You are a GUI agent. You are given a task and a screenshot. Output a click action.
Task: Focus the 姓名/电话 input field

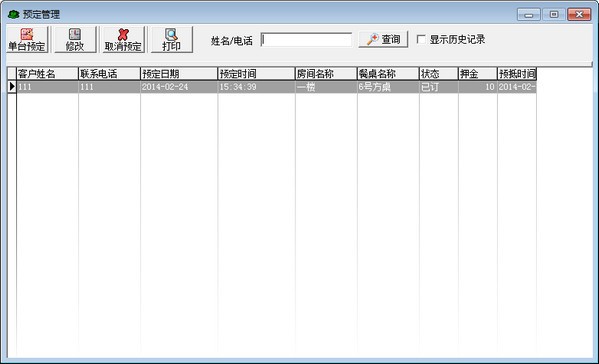pos(306,40)
